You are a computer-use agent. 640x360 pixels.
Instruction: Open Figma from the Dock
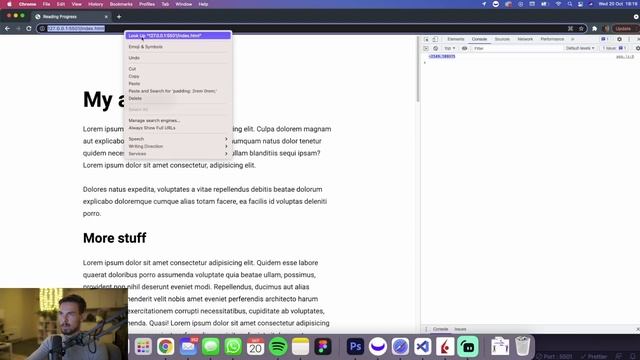[x=323, y=347]
